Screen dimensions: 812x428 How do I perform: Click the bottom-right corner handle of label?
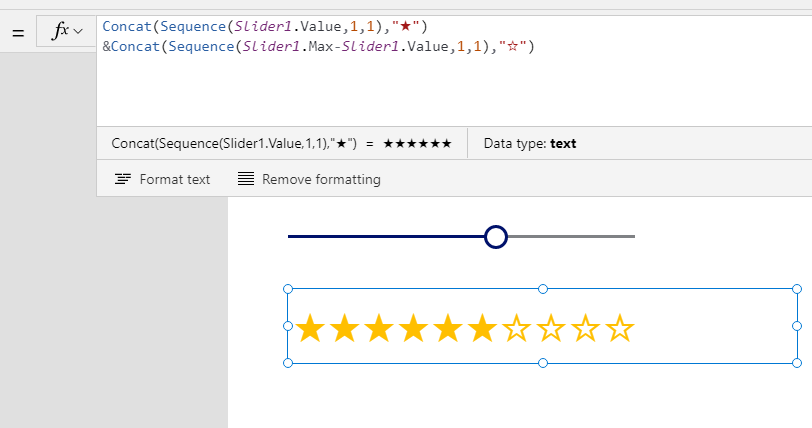[797, 363]
